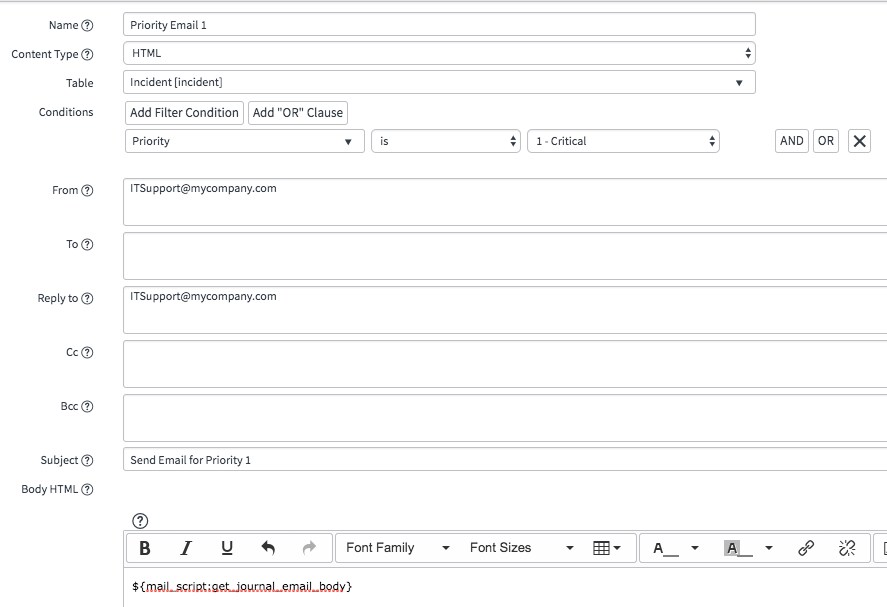887x607 pixels.
Task: Click the Remove Link icon
Action: pyautogui.click(x=847, y=547)
